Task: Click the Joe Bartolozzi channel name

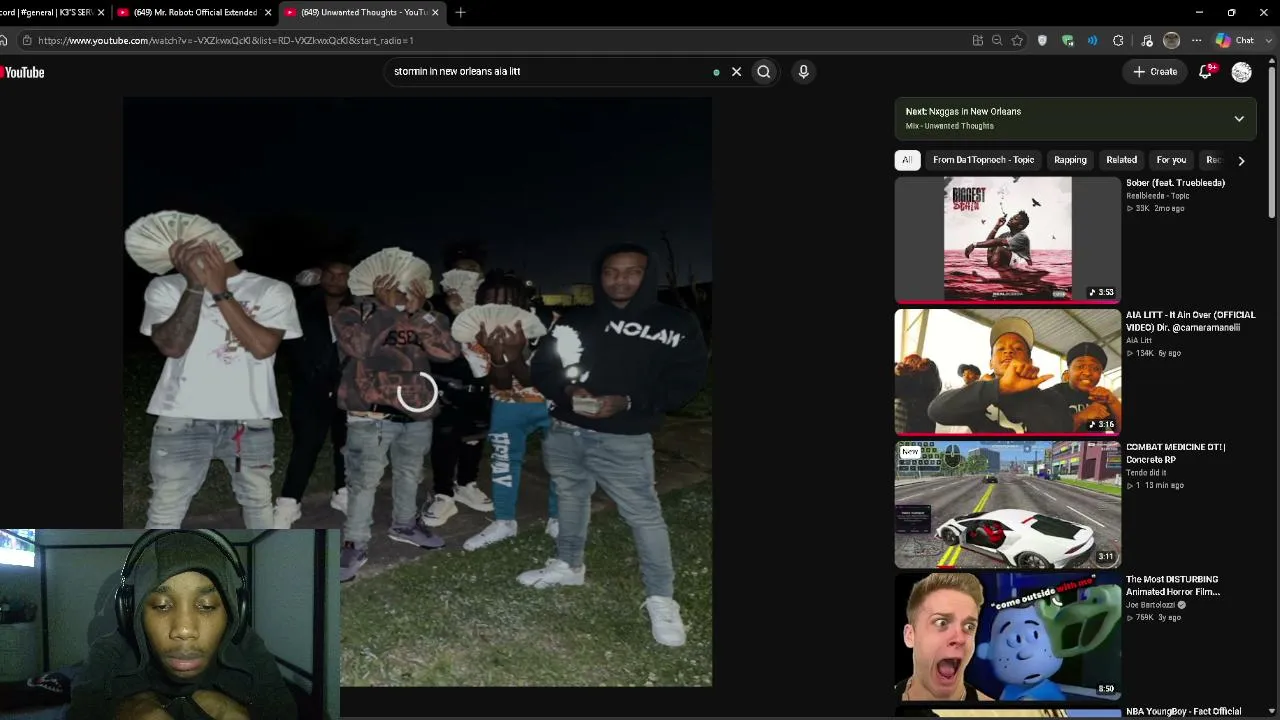Action: 1151,605
